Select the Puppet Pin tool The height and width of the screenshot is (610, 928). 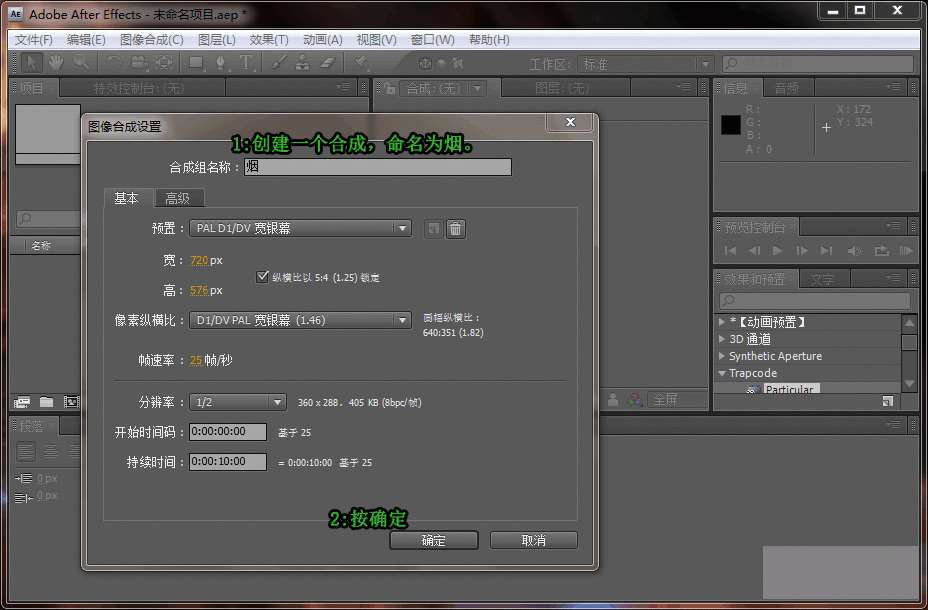(360, 63)
